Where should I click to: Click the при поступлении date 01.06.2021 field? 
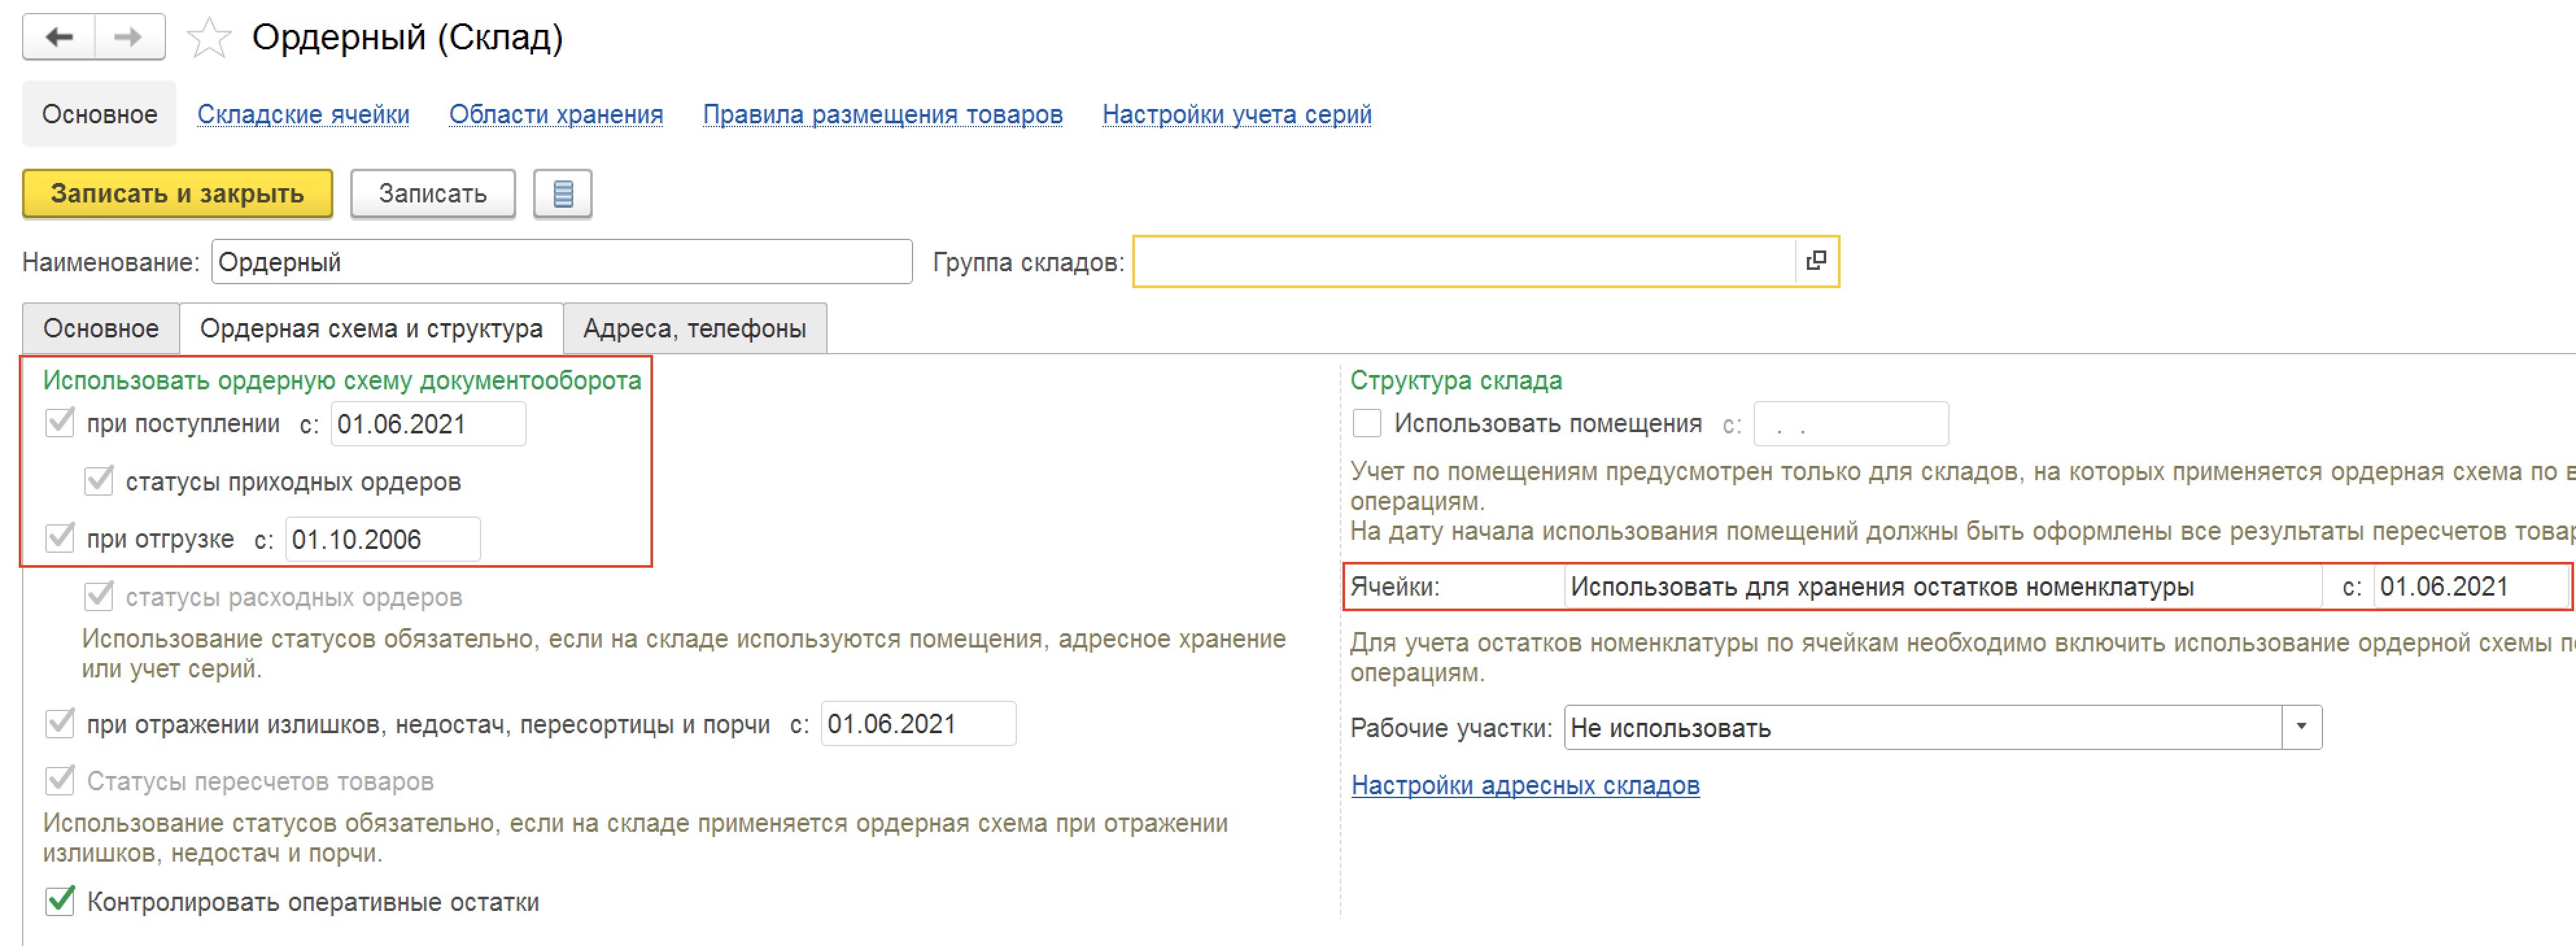[428, 424]
